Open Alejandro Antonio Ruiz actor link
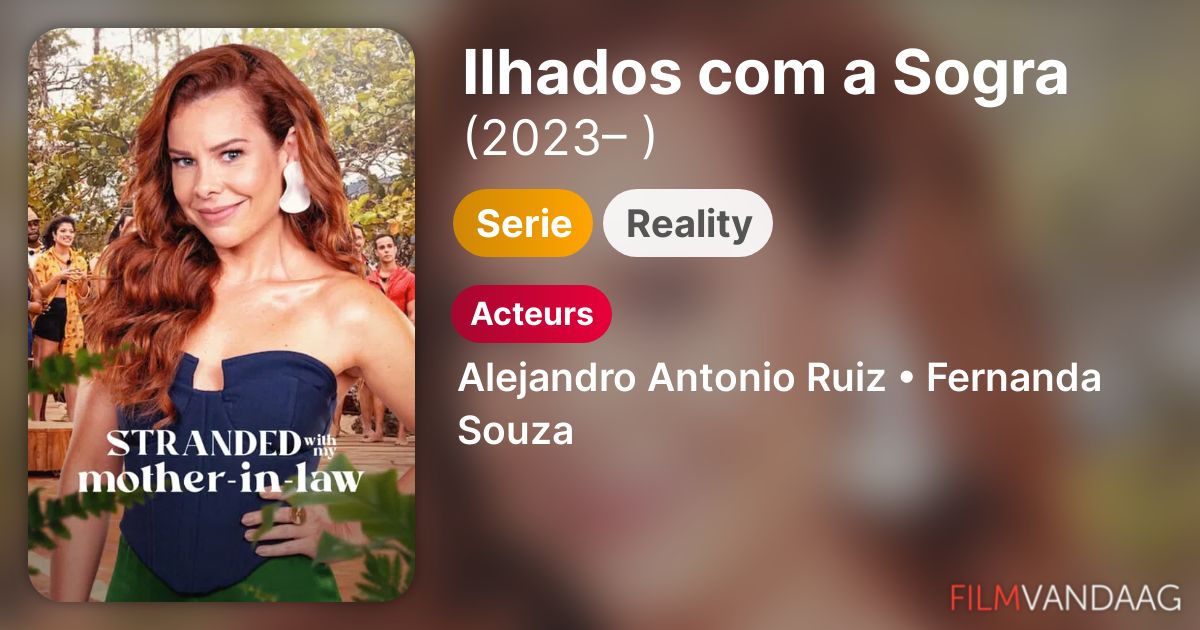 [x=671, y=379]
